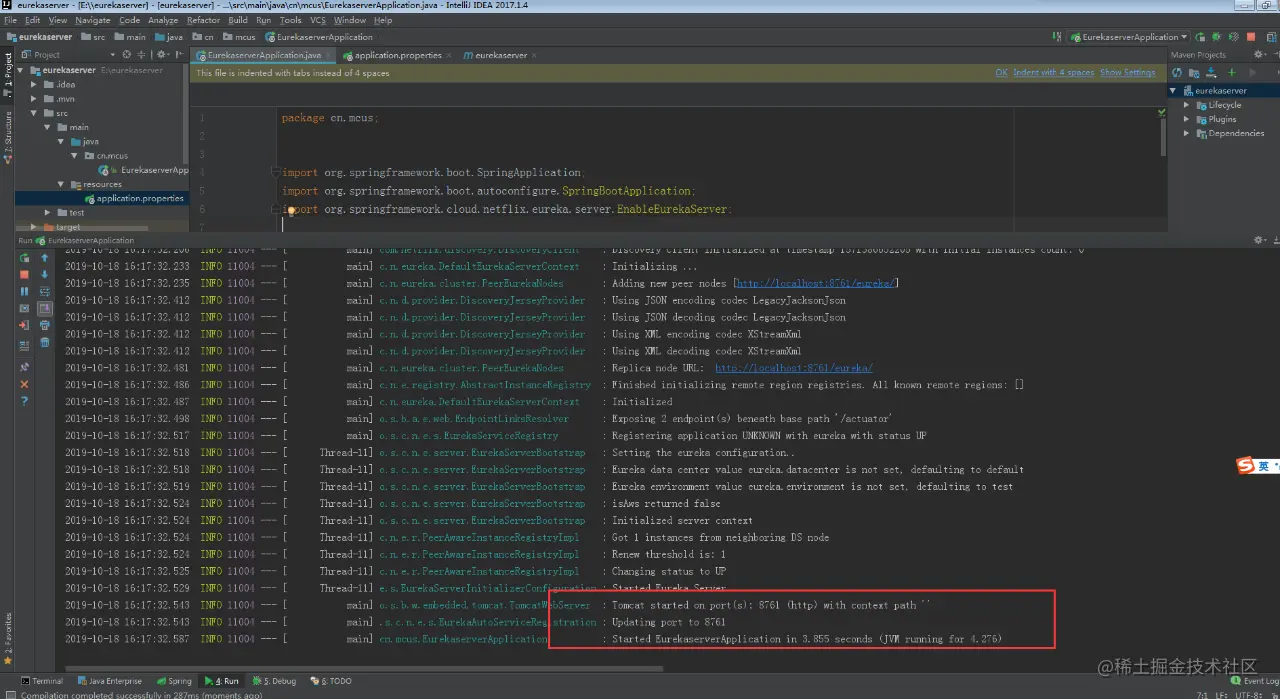Collapse src folder in Project tree
The height and width of the screenshot is (699, 1280).
click(35, 113)
